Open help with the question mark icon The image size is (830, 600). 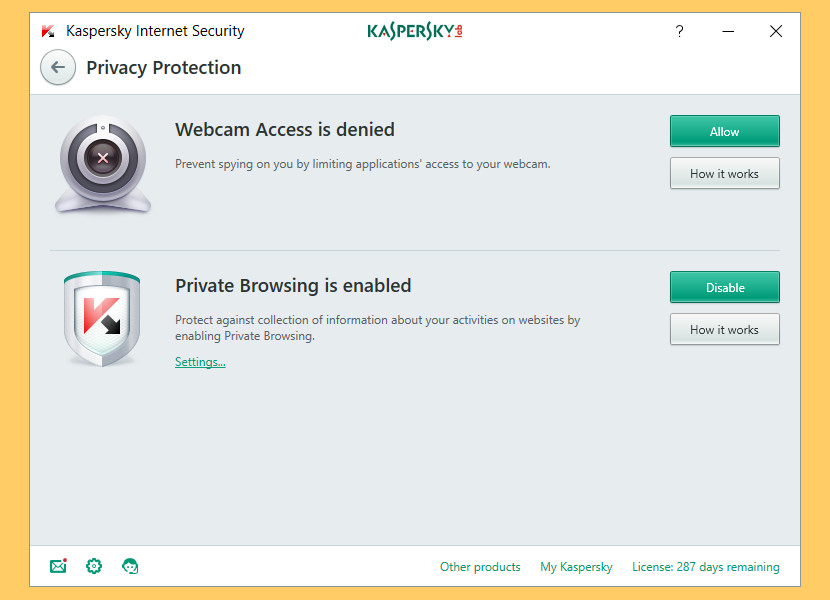point(680,31)
